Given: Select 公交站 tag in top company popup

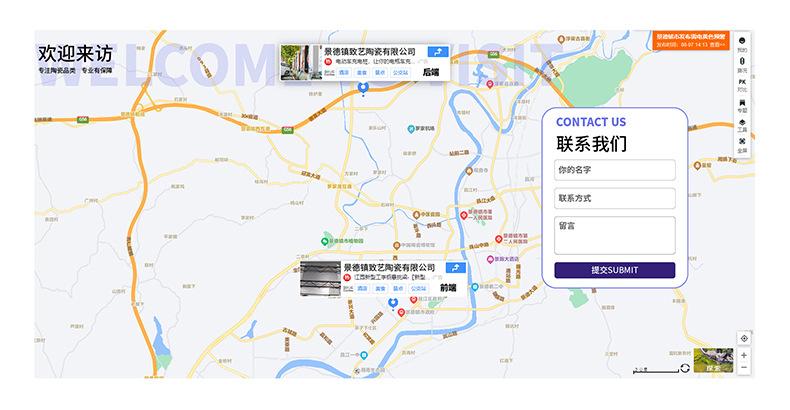Looking at the screenshot, I should [401, 73].
